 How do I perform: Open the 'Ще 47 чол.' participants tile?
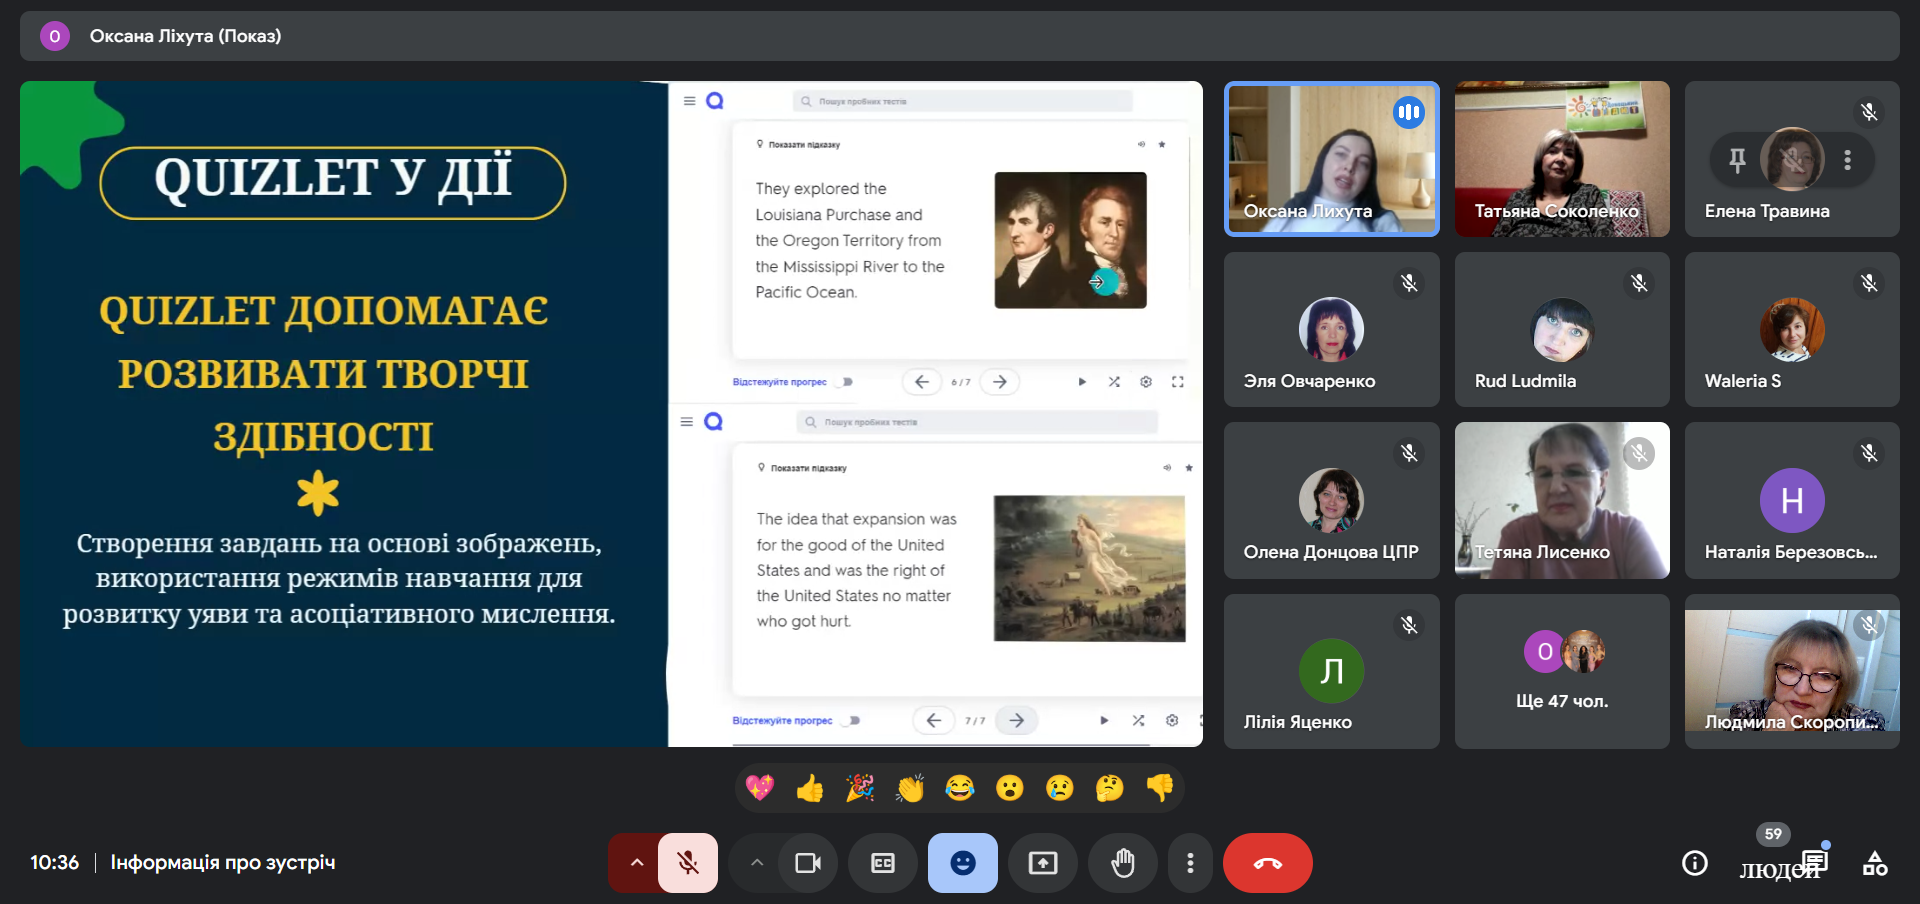tap(1562, 671)
